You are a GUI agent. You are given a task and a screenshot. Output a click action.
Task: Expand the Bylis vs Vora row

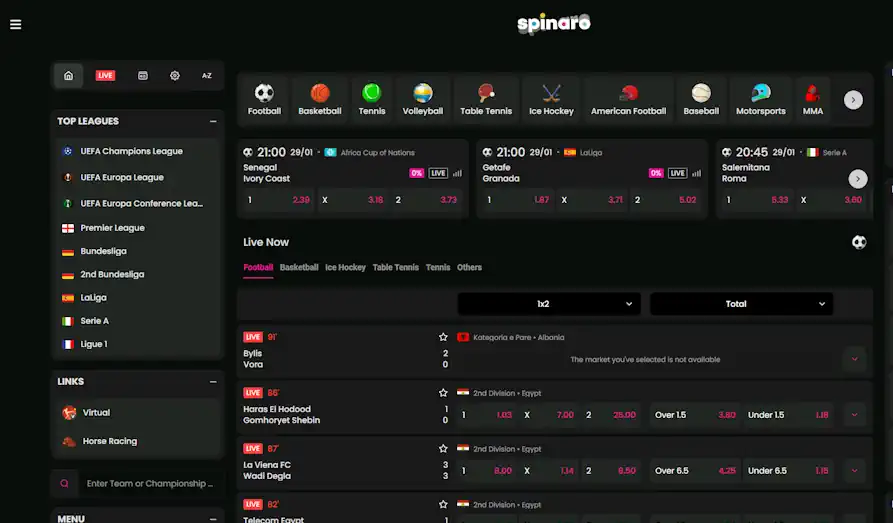point(854,359)
